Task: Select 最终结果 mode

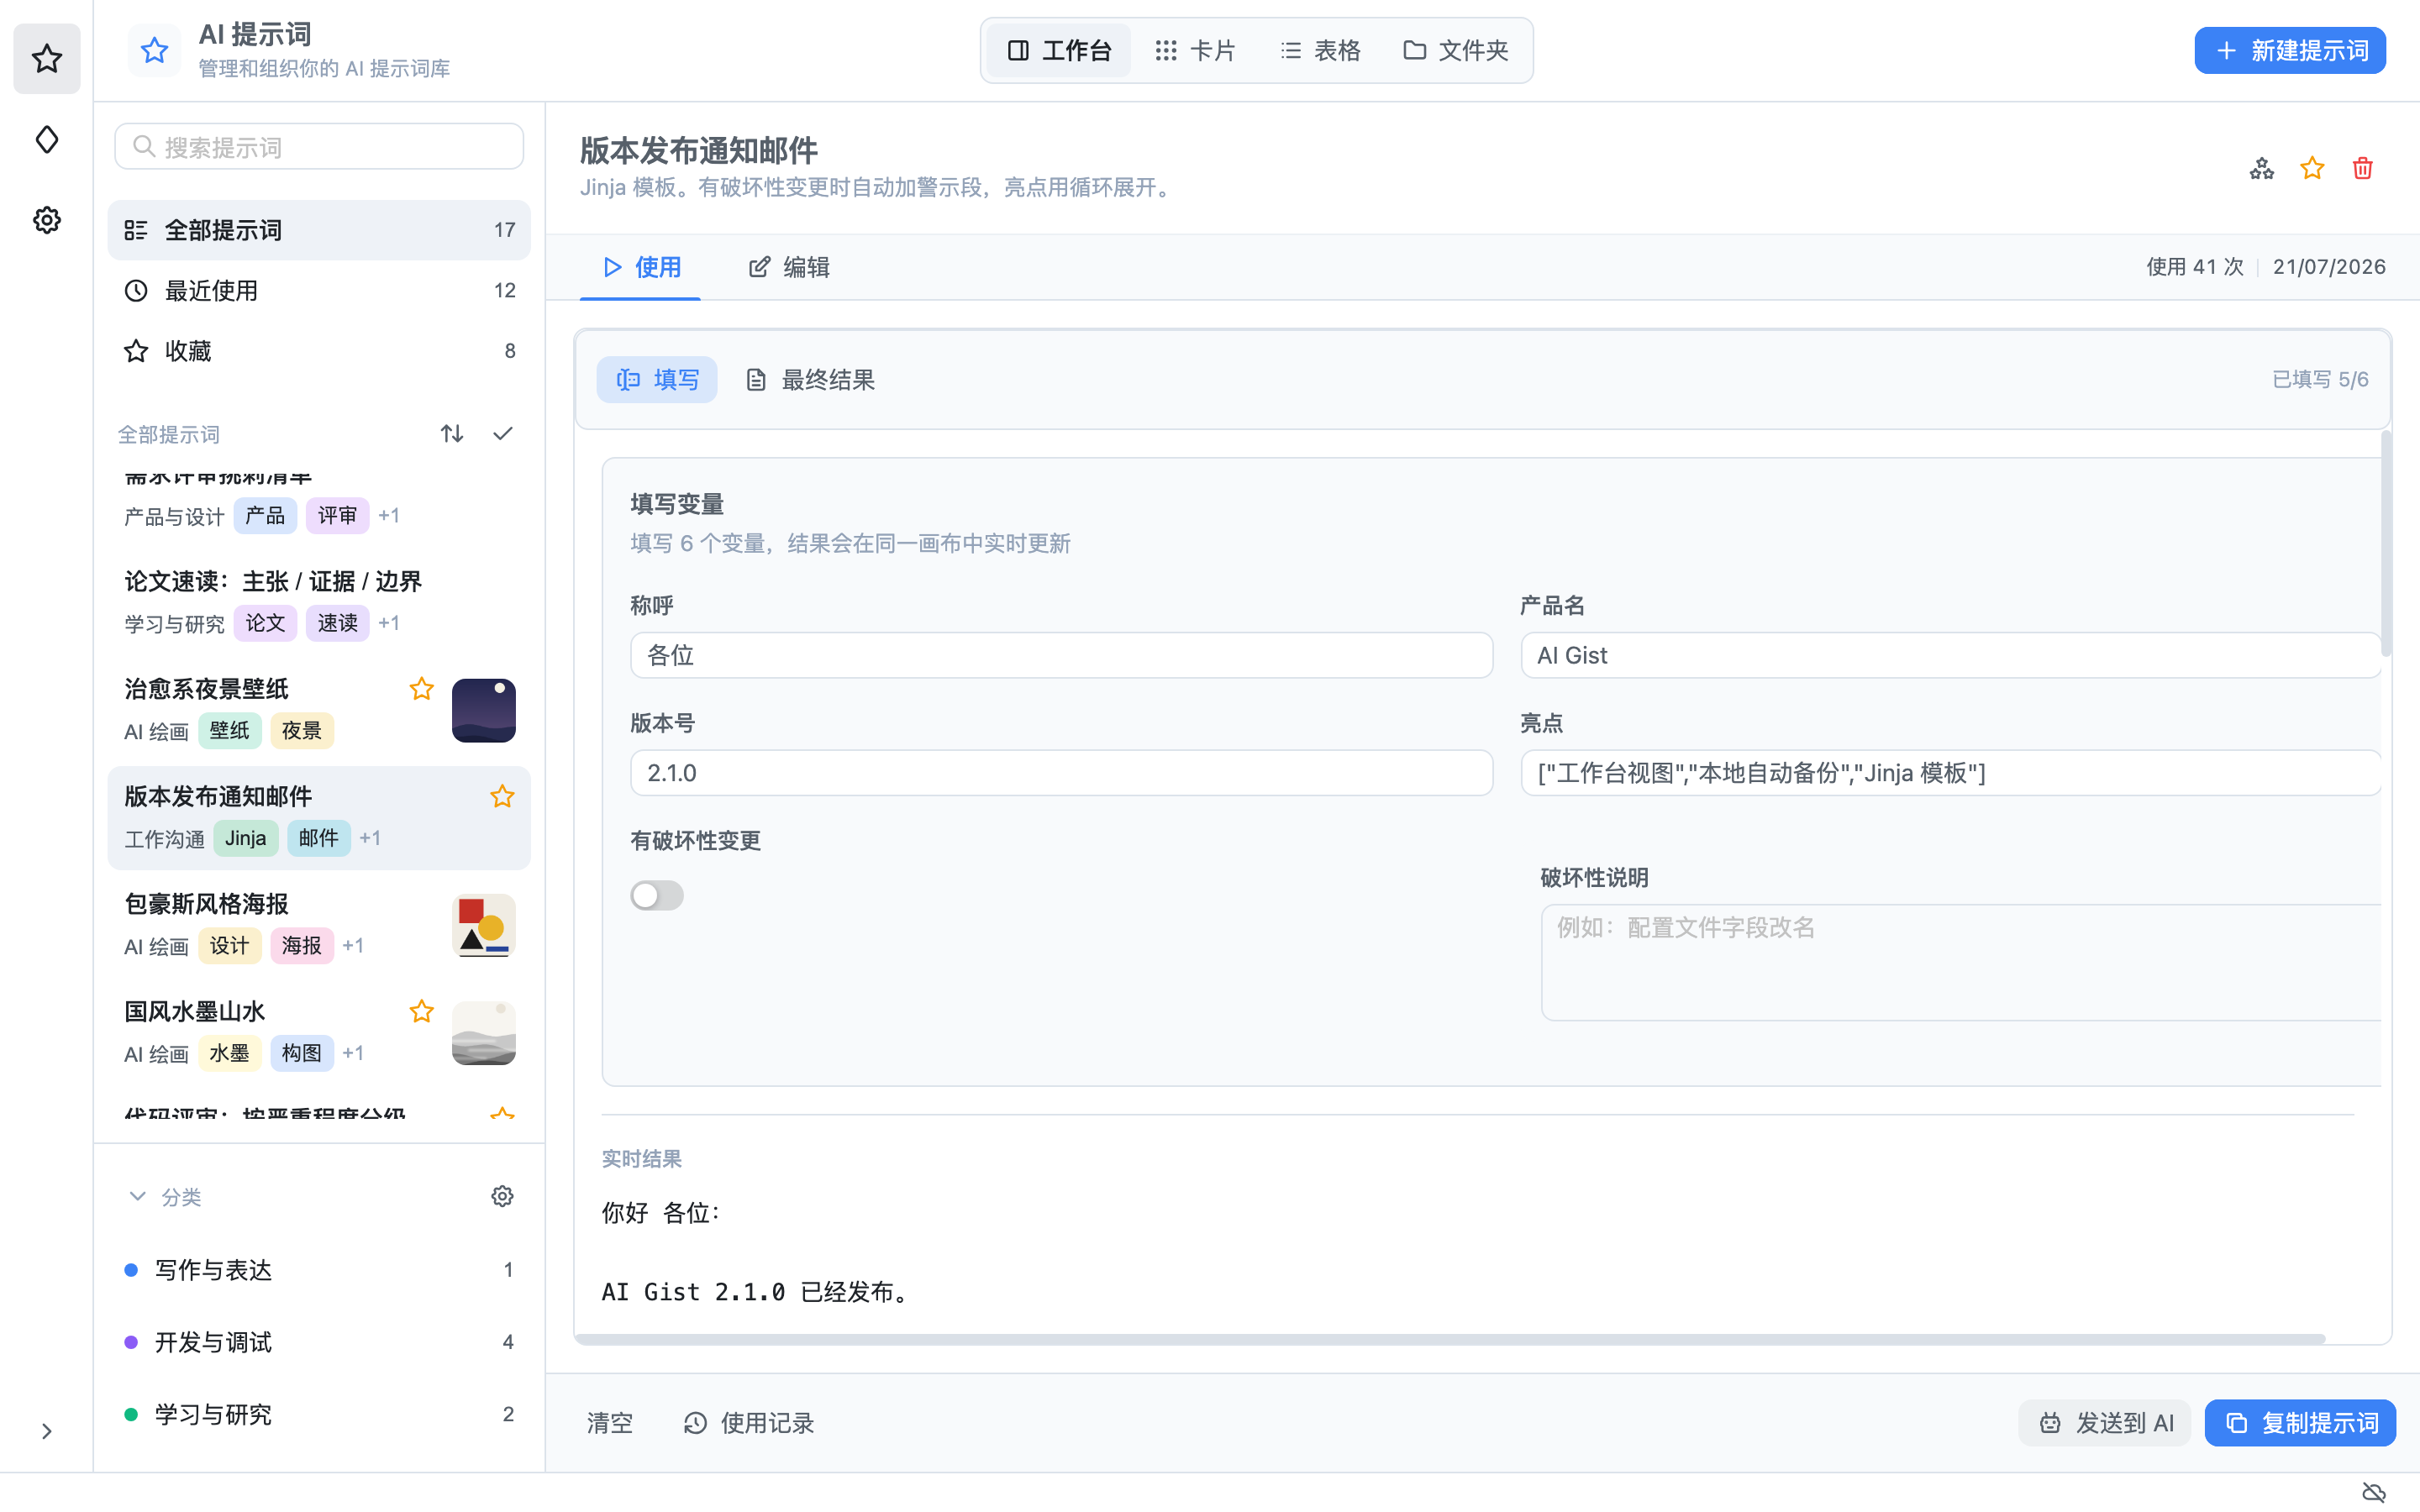Action: tap(811, 380)
